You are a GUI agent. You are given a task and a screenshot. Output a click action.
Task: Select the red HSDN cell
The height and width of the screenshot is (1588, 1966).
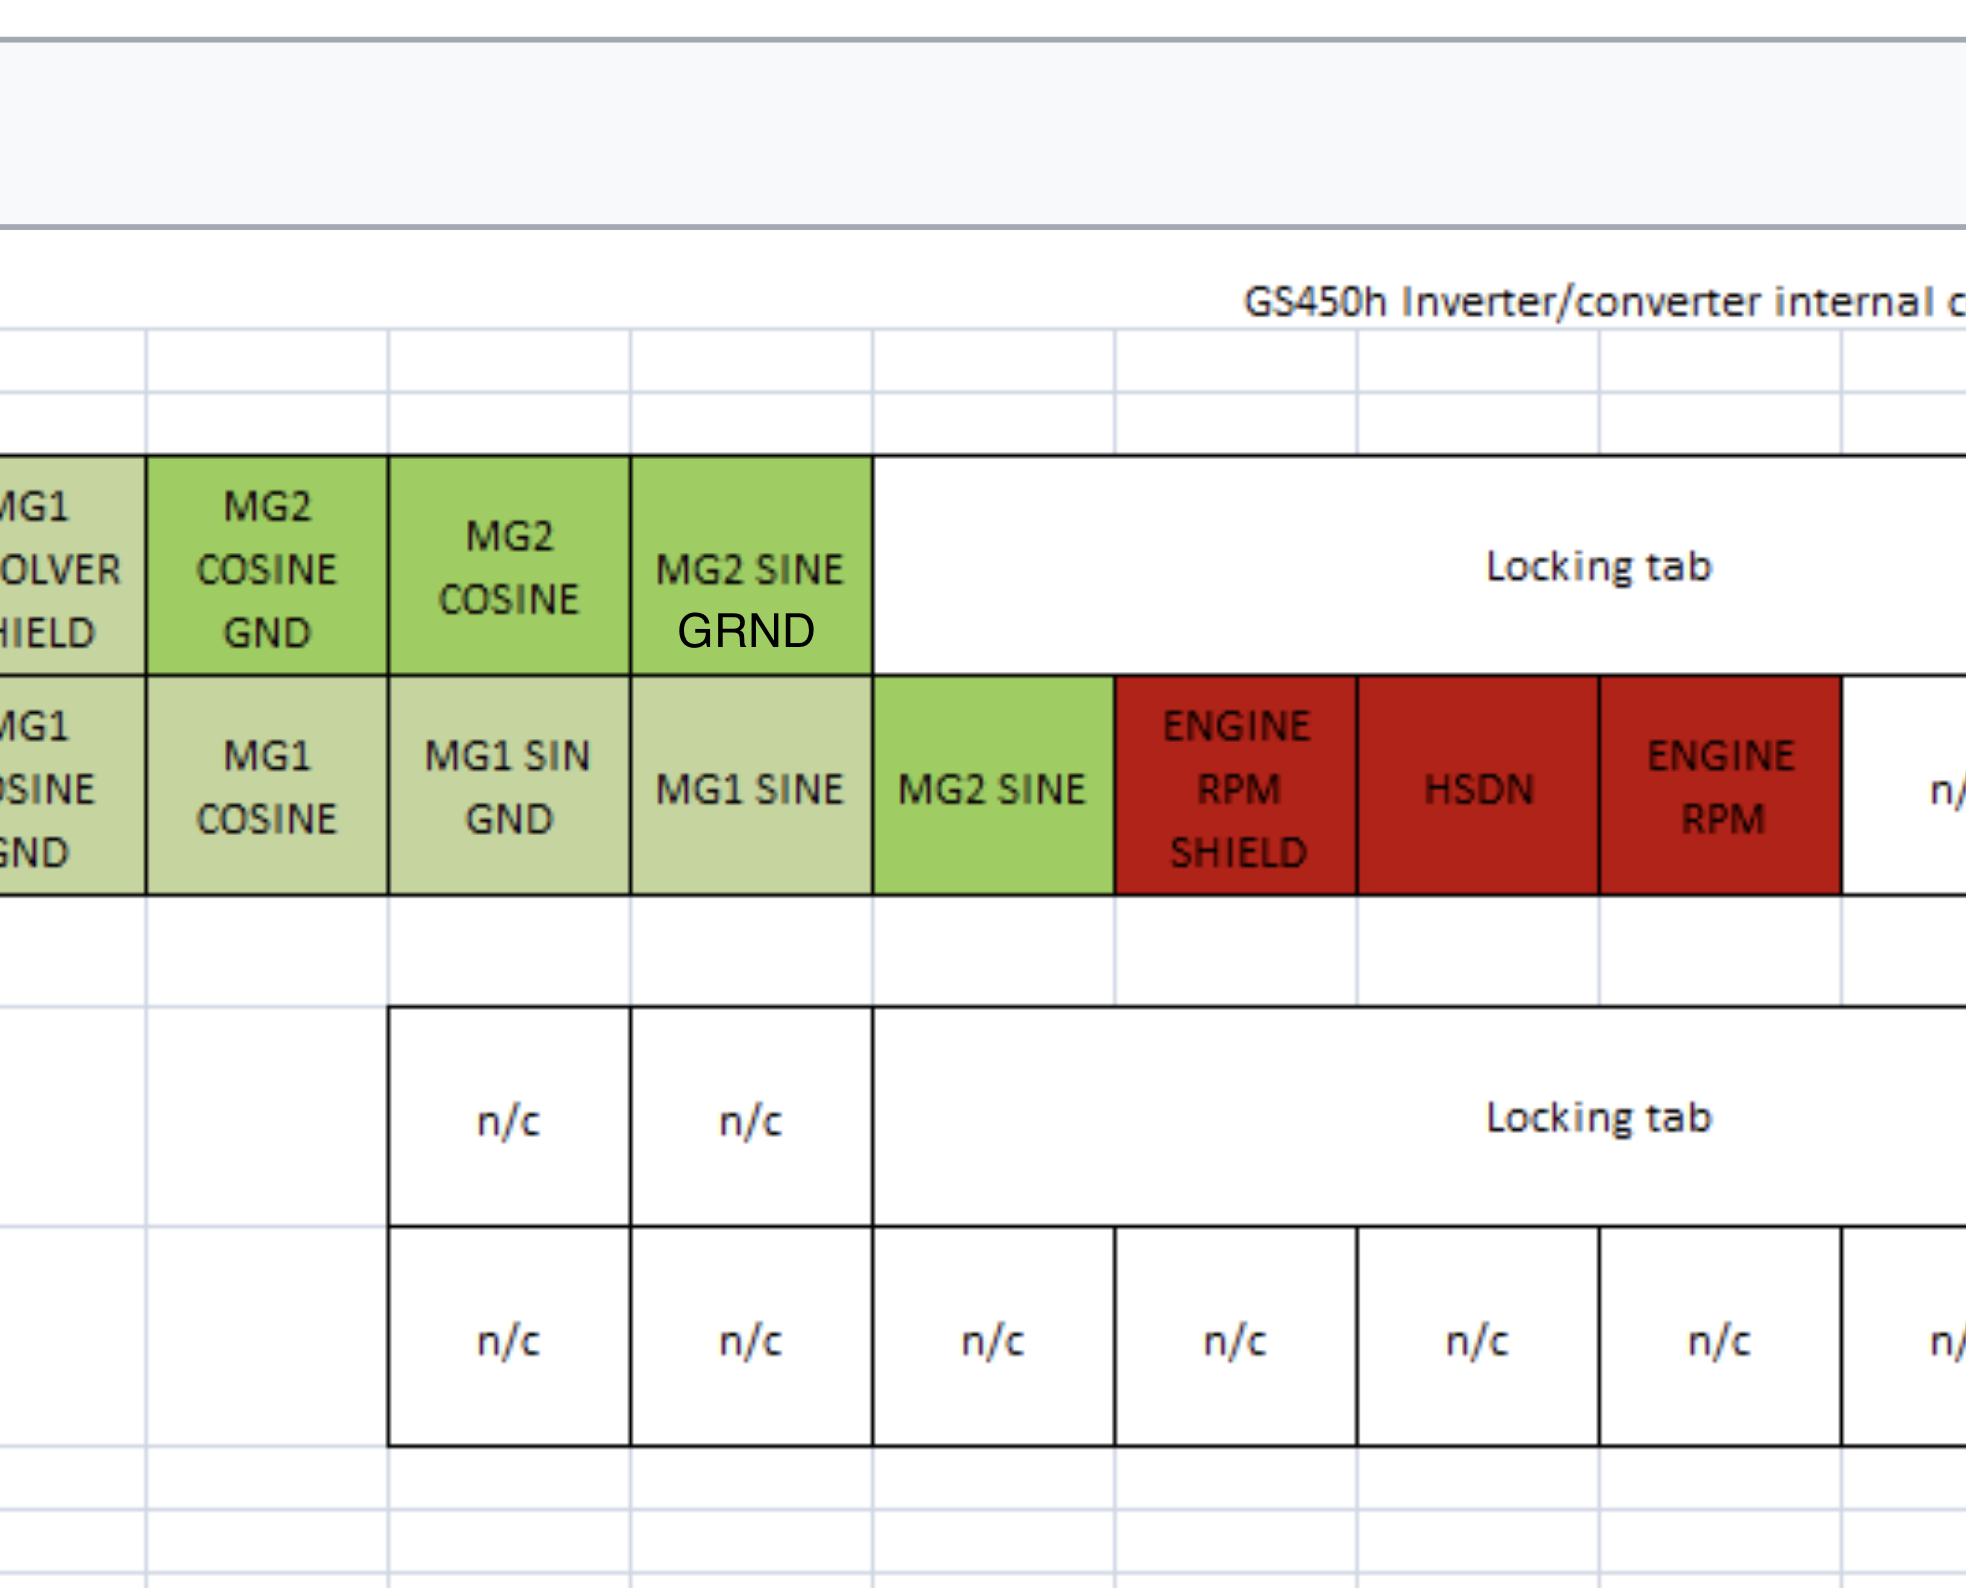(x=1478, y=786)
